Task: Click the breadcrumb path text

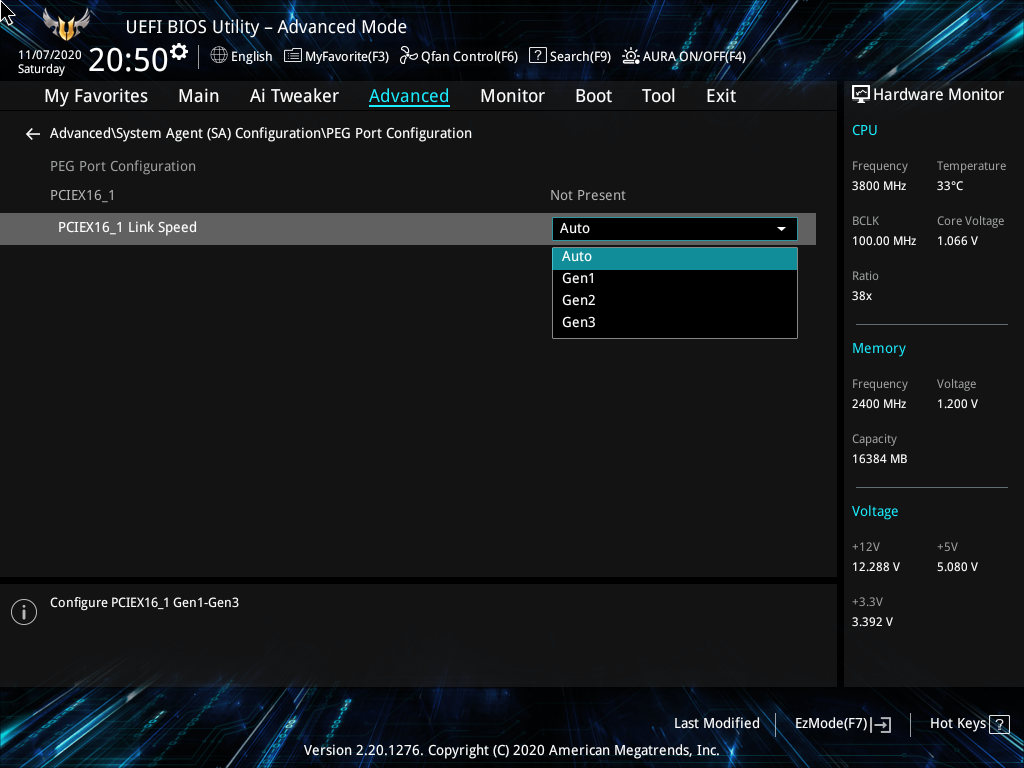Action: coord(261,133)
